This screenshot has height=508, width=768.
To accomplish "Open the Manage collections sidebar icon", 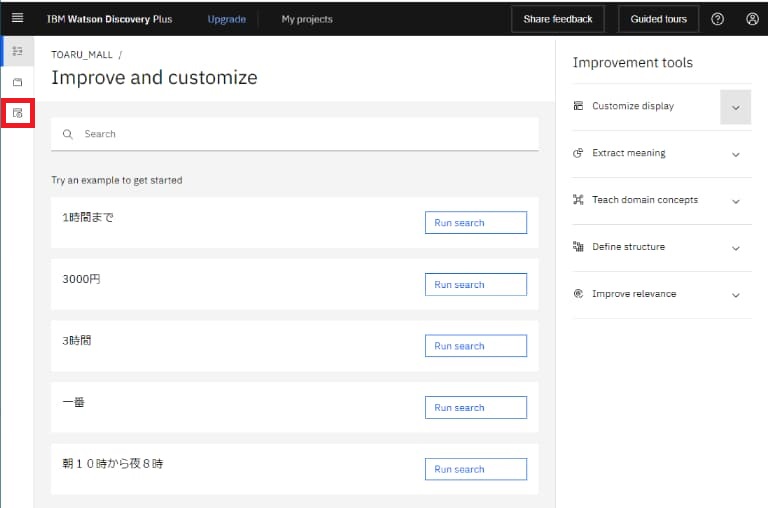I will [x=17, y=82].
